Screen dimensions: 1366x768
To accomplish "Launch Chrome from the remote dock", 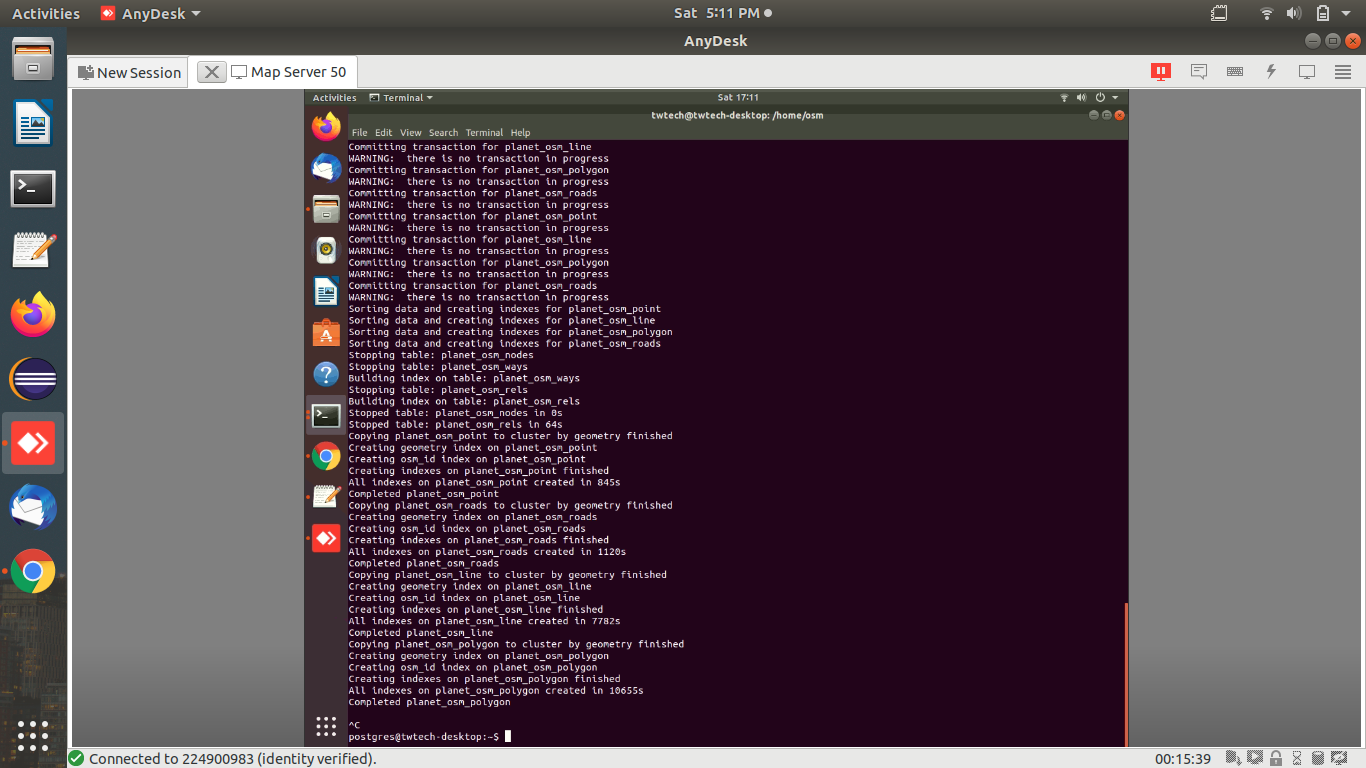I will click(x=326, y=457).
